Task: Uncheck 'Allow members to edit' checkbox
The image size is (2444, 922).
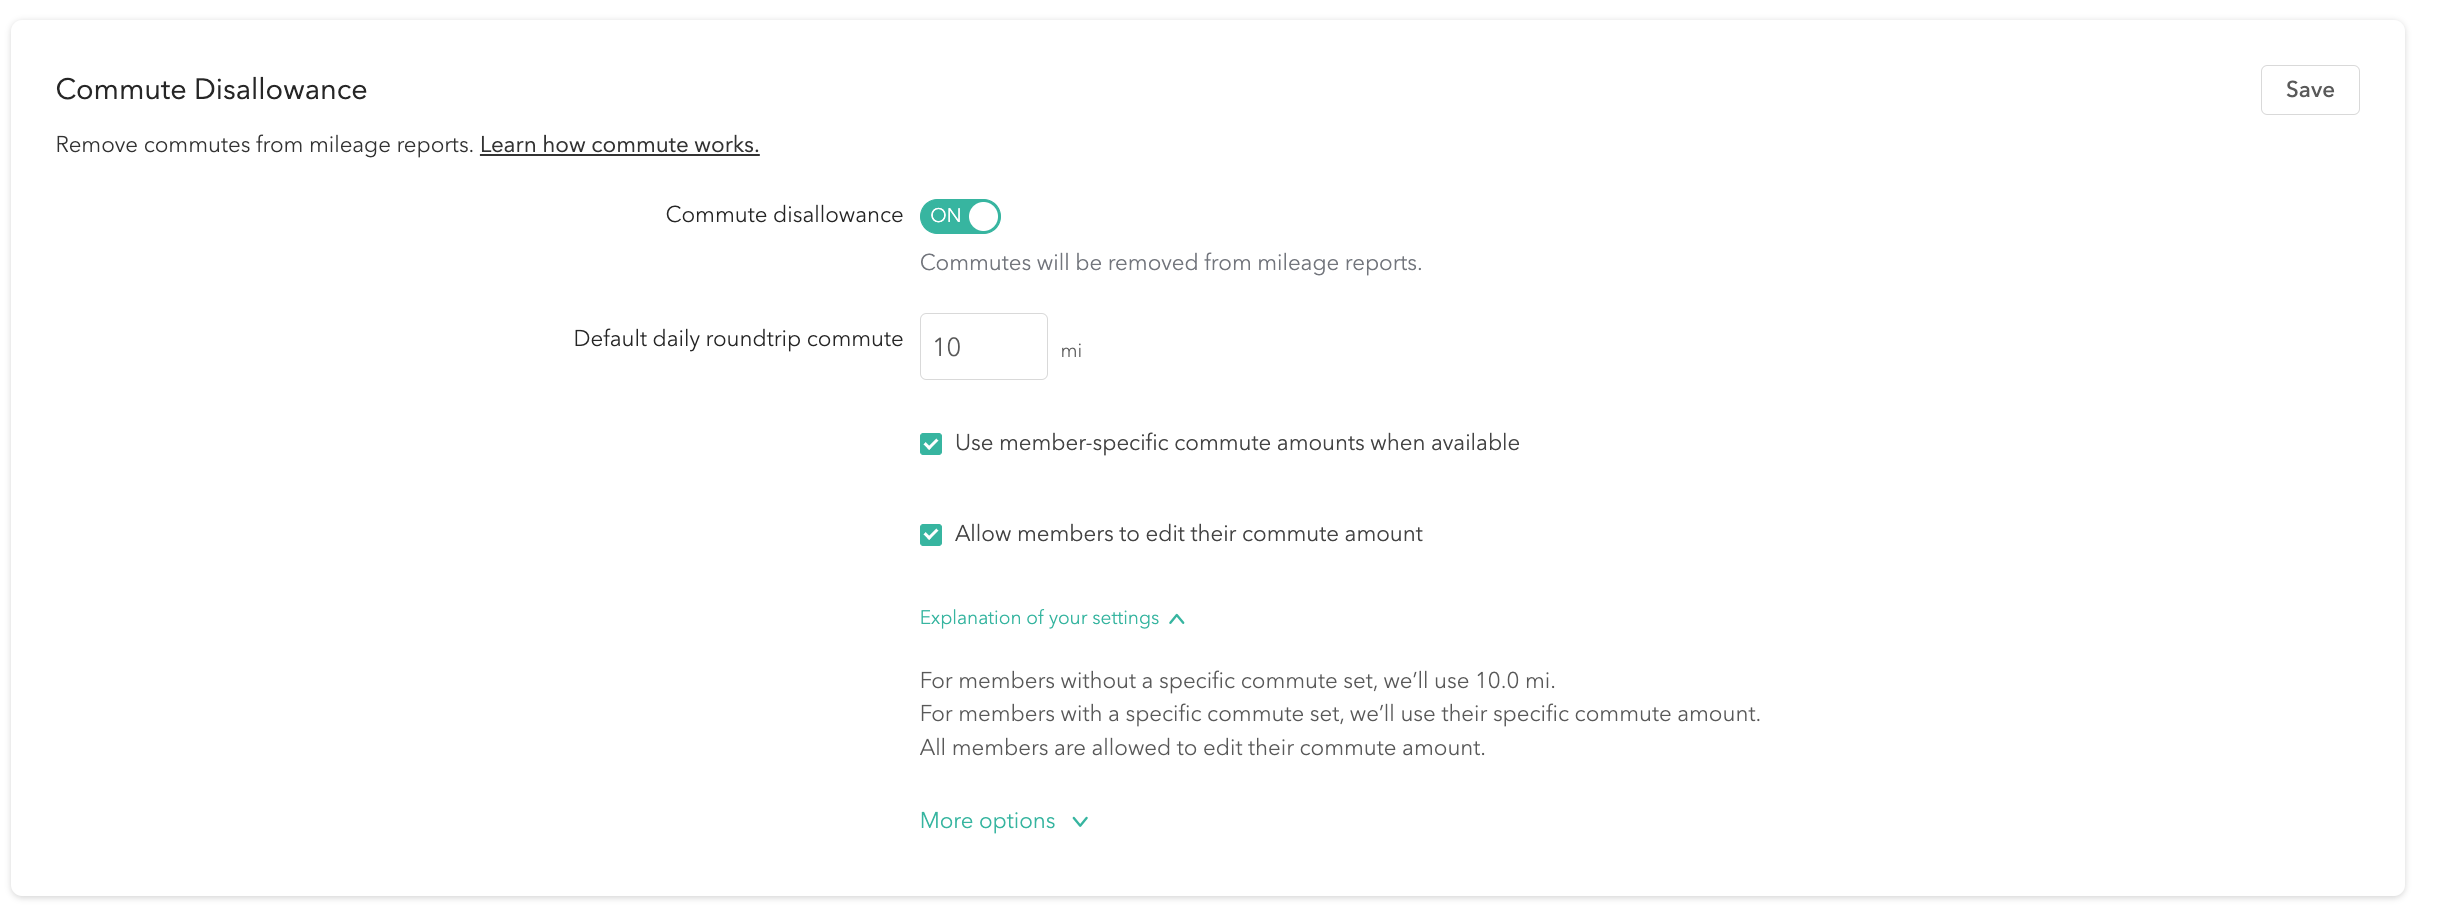Action: click(931, 535)
